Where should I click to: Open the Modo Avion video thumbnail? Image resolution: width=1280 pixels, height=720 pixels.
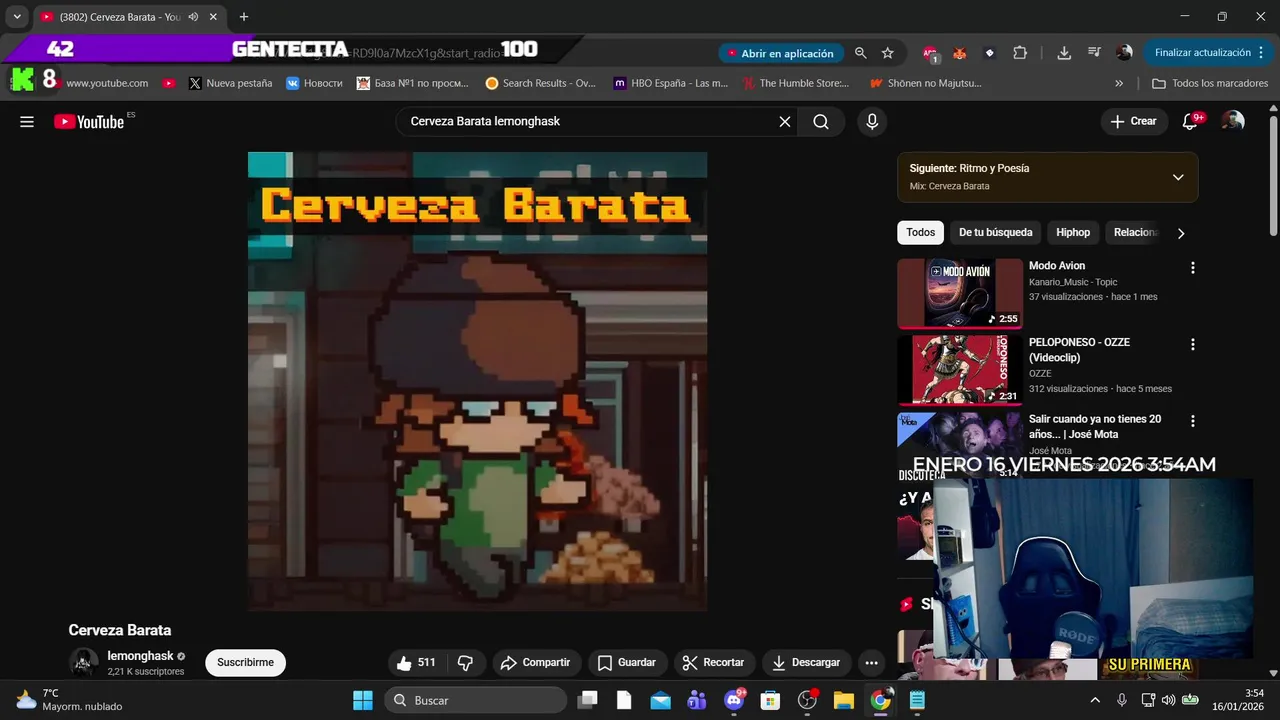[x=959, y=293]
